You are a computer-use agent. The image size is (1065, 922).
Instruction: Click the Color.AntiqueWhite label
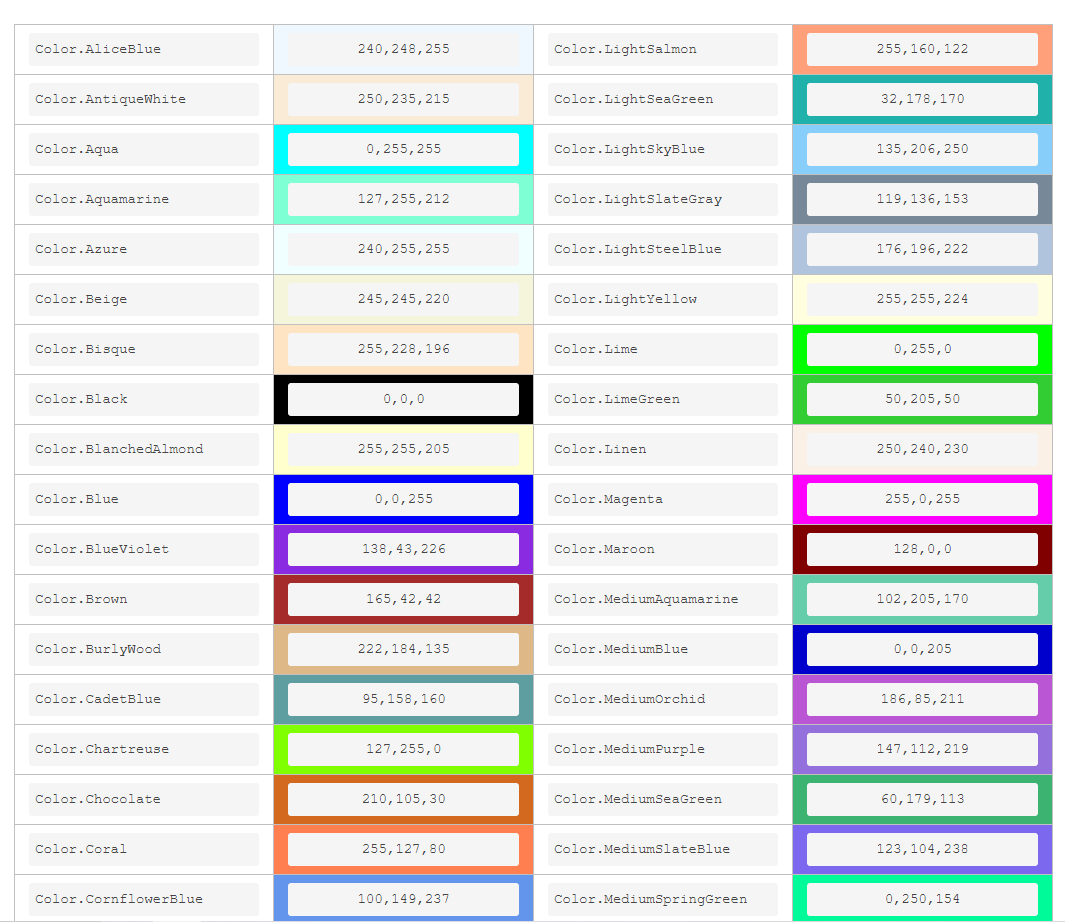(144, 99)
